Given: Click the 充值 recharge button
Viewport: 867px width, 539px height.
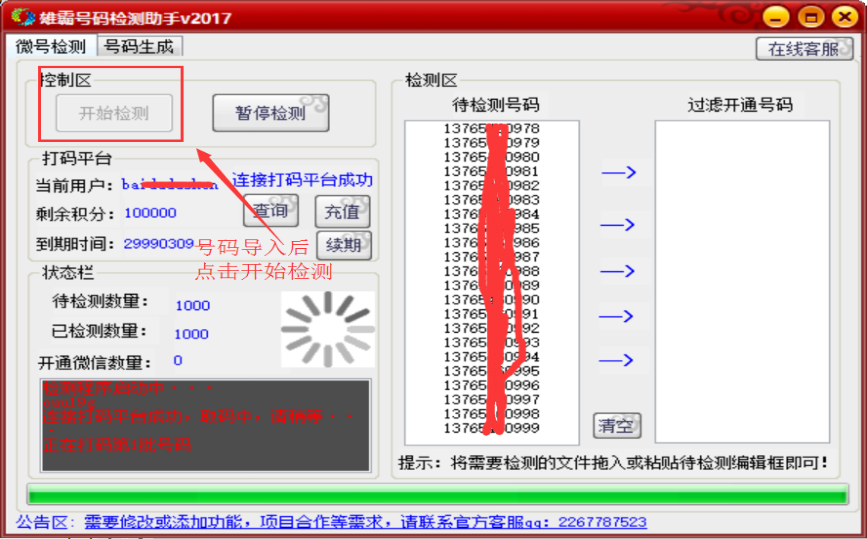Looking at the screenshot, I should (342, 212).
